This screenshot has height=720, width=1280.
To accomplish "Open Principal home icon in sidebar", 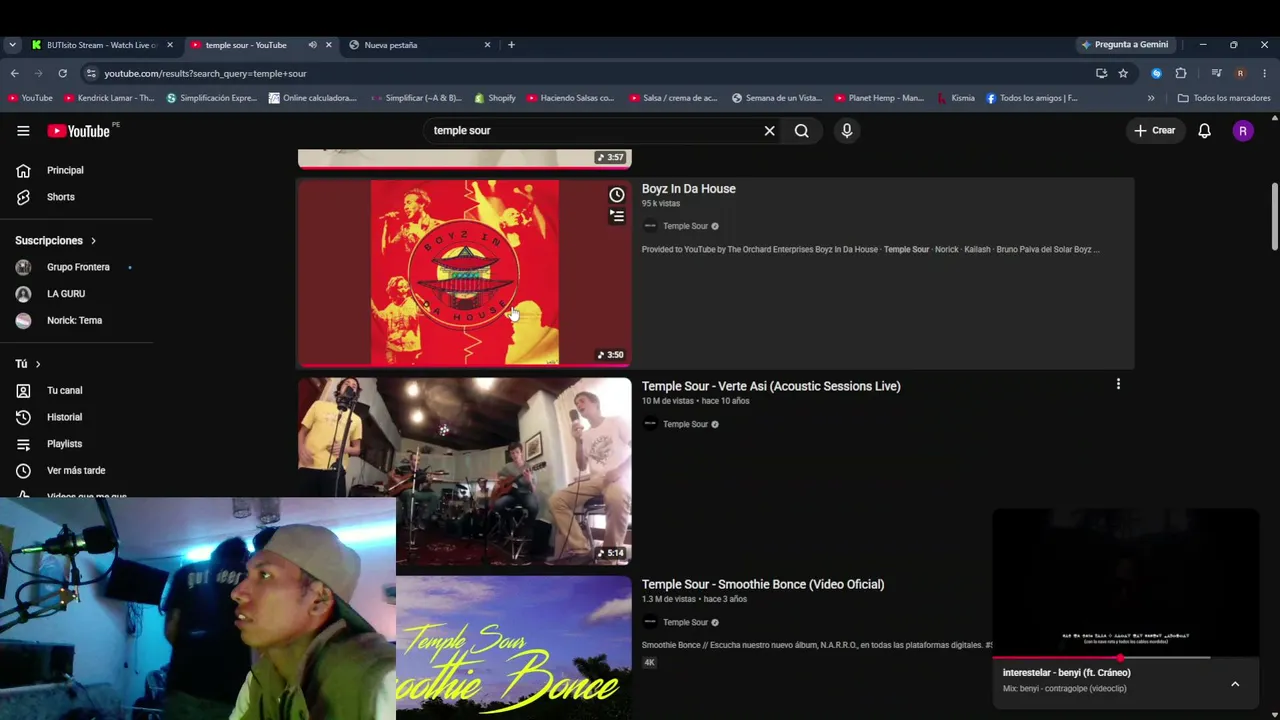I will [x=23, y=170].
